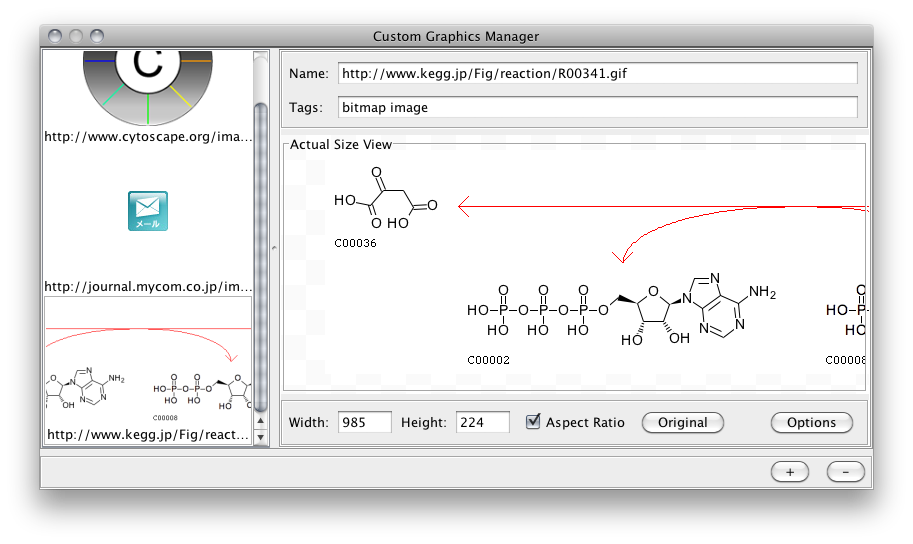This screenshot has height=544, width=913.
Task: Select the KEGG reaction thumbnail in list
Action: [x=148, y=370]
